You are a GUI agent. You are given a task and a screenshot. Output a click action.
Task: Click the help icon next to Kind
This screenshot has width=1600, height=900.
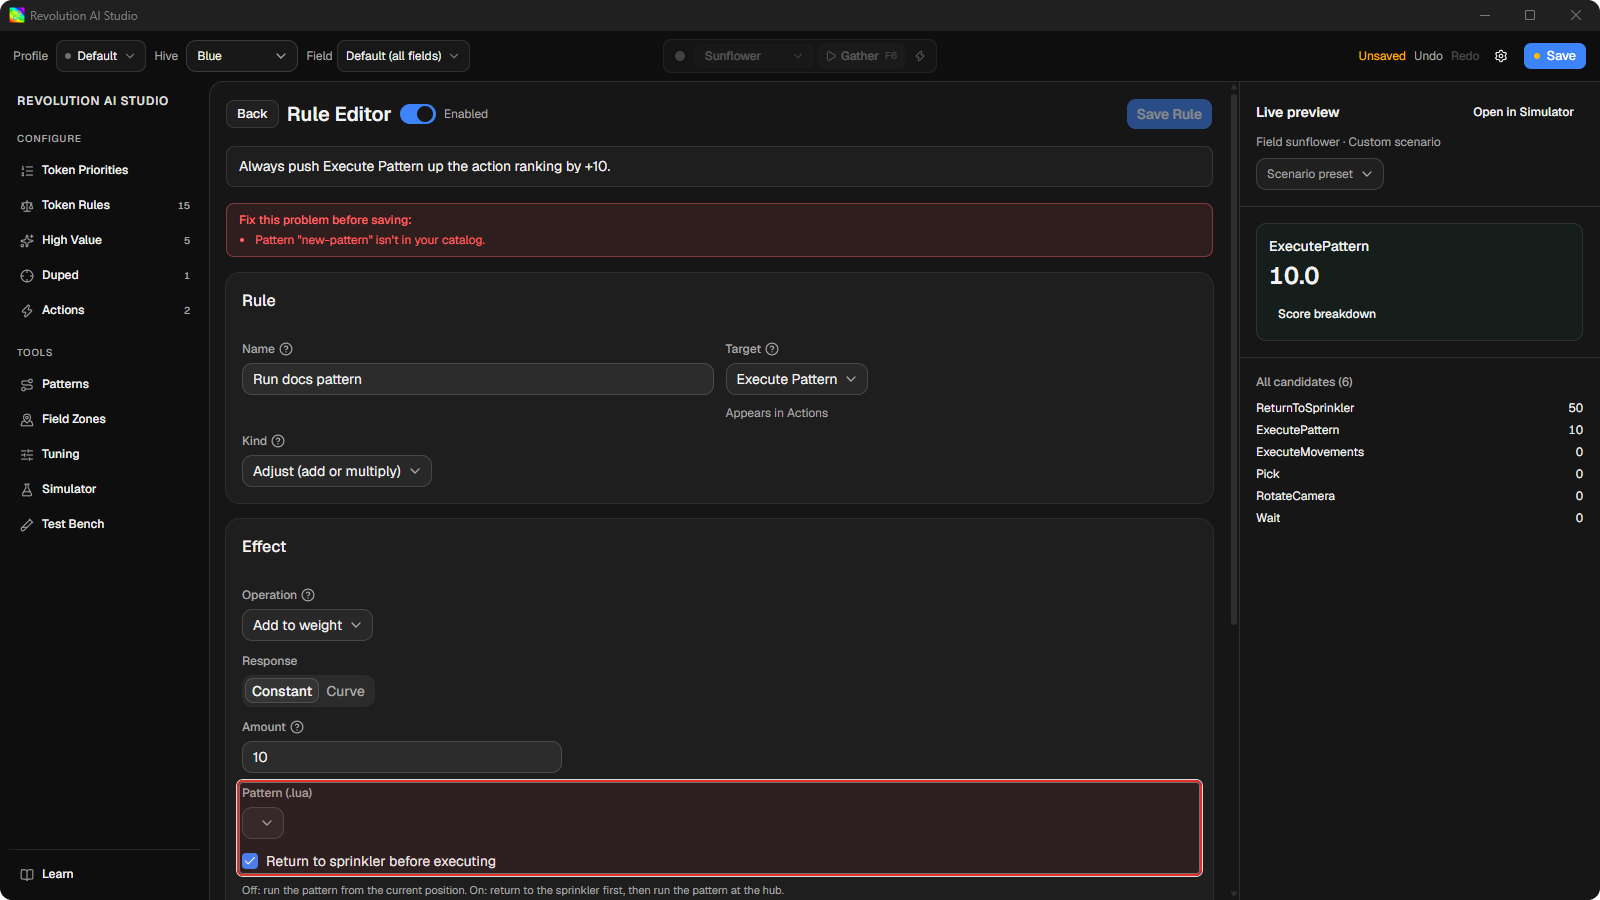pos(278,441)
